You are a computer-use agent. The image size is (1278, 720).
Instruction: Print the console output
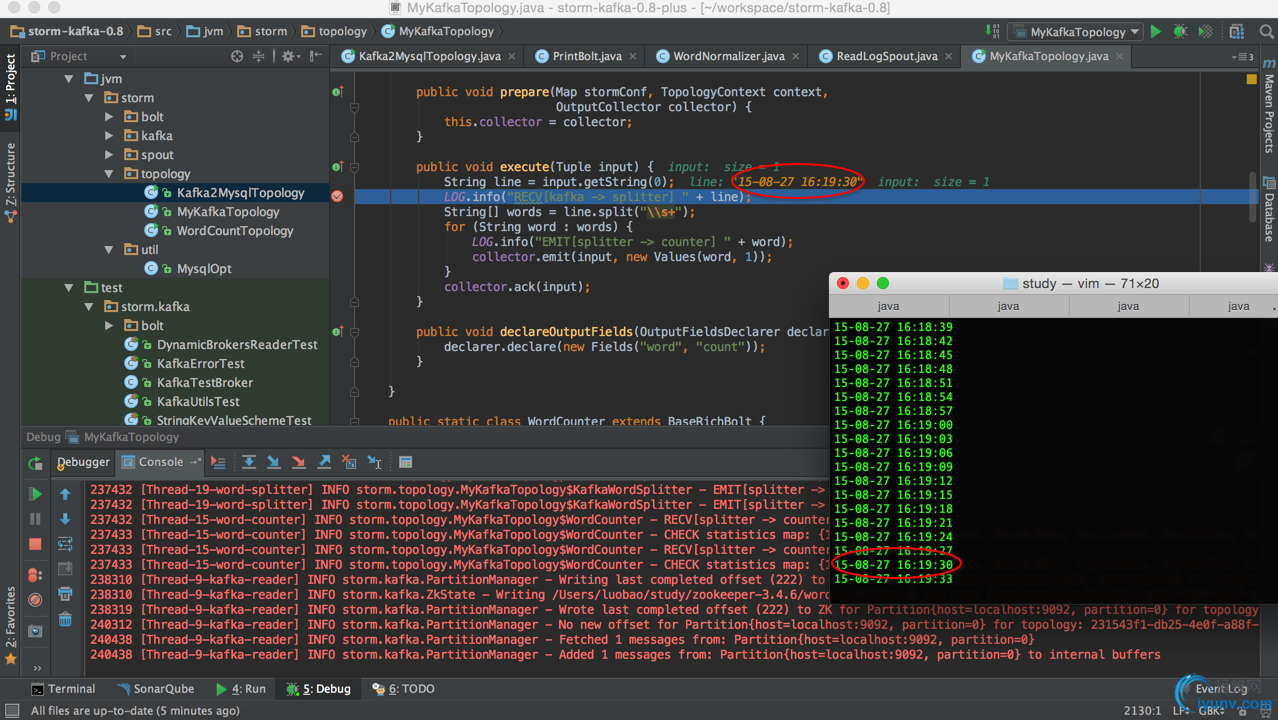coord(65,594)
